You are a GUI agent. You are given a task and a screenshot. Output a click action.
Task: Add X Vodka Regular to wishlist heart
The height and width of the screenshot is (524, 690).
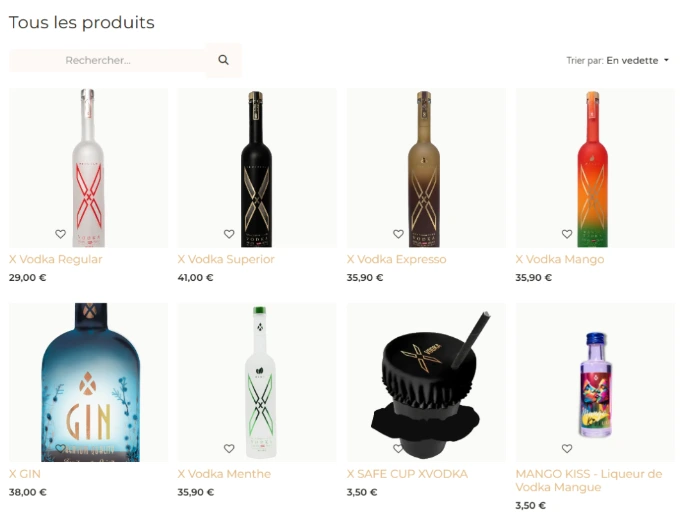coord(60,234)
